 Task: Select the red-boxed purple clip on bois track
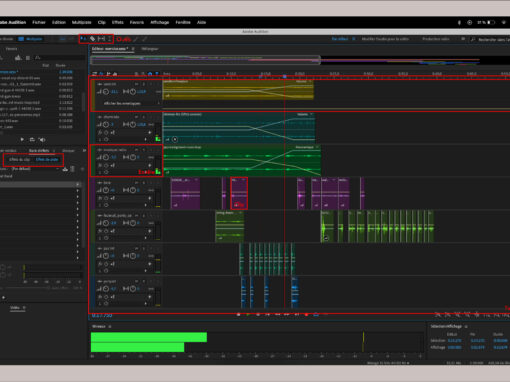tap(239, 193)
